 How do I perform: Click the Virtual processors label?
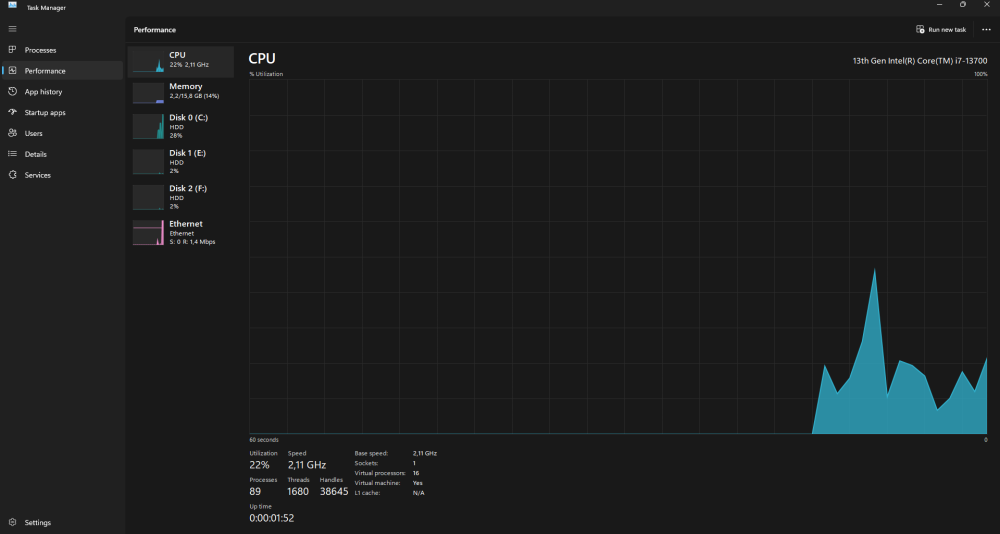380,473
